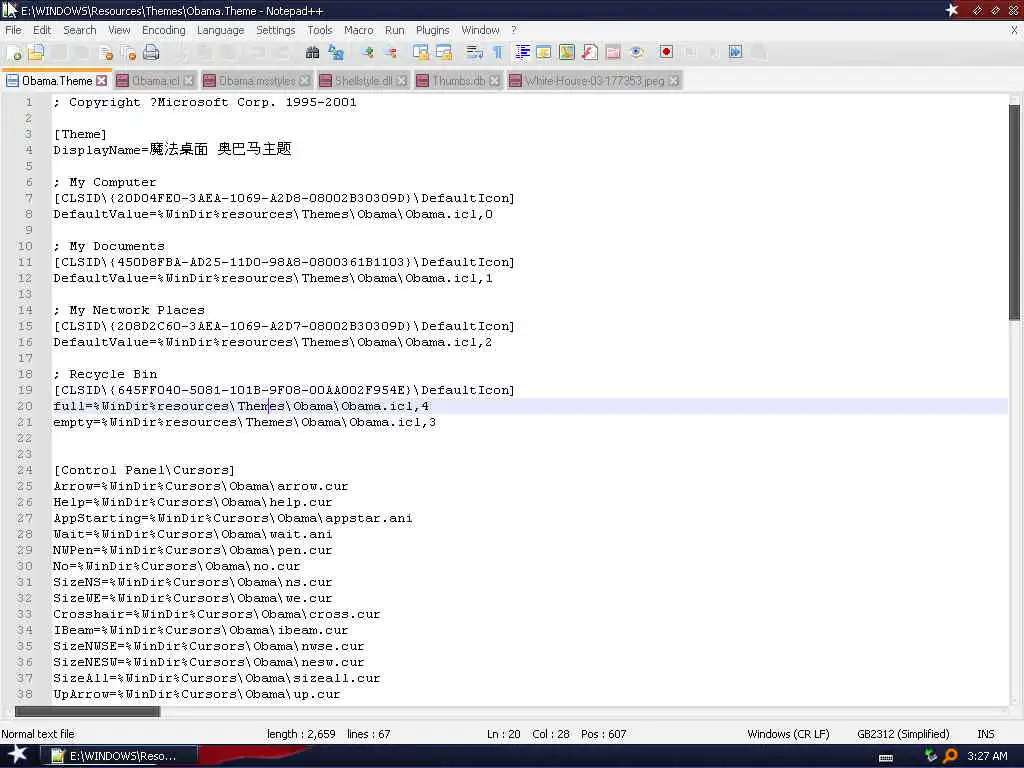1024x768 pixels.
Task: Toggle Show All Characters paragraph icon
Action: (498, 52)
